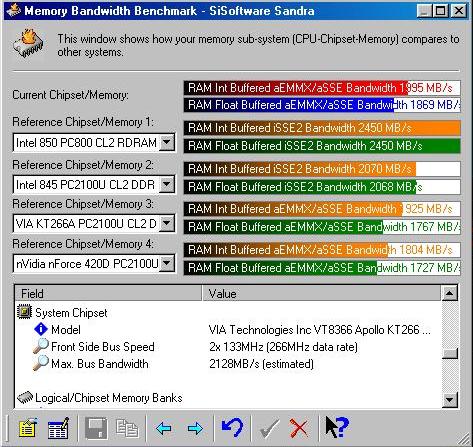This screenshot has height=447, width=473.
Task: Click the RAM Float Buffered 1767 MB/s bar
Action: pyautogui.click(x=322, y=227)
